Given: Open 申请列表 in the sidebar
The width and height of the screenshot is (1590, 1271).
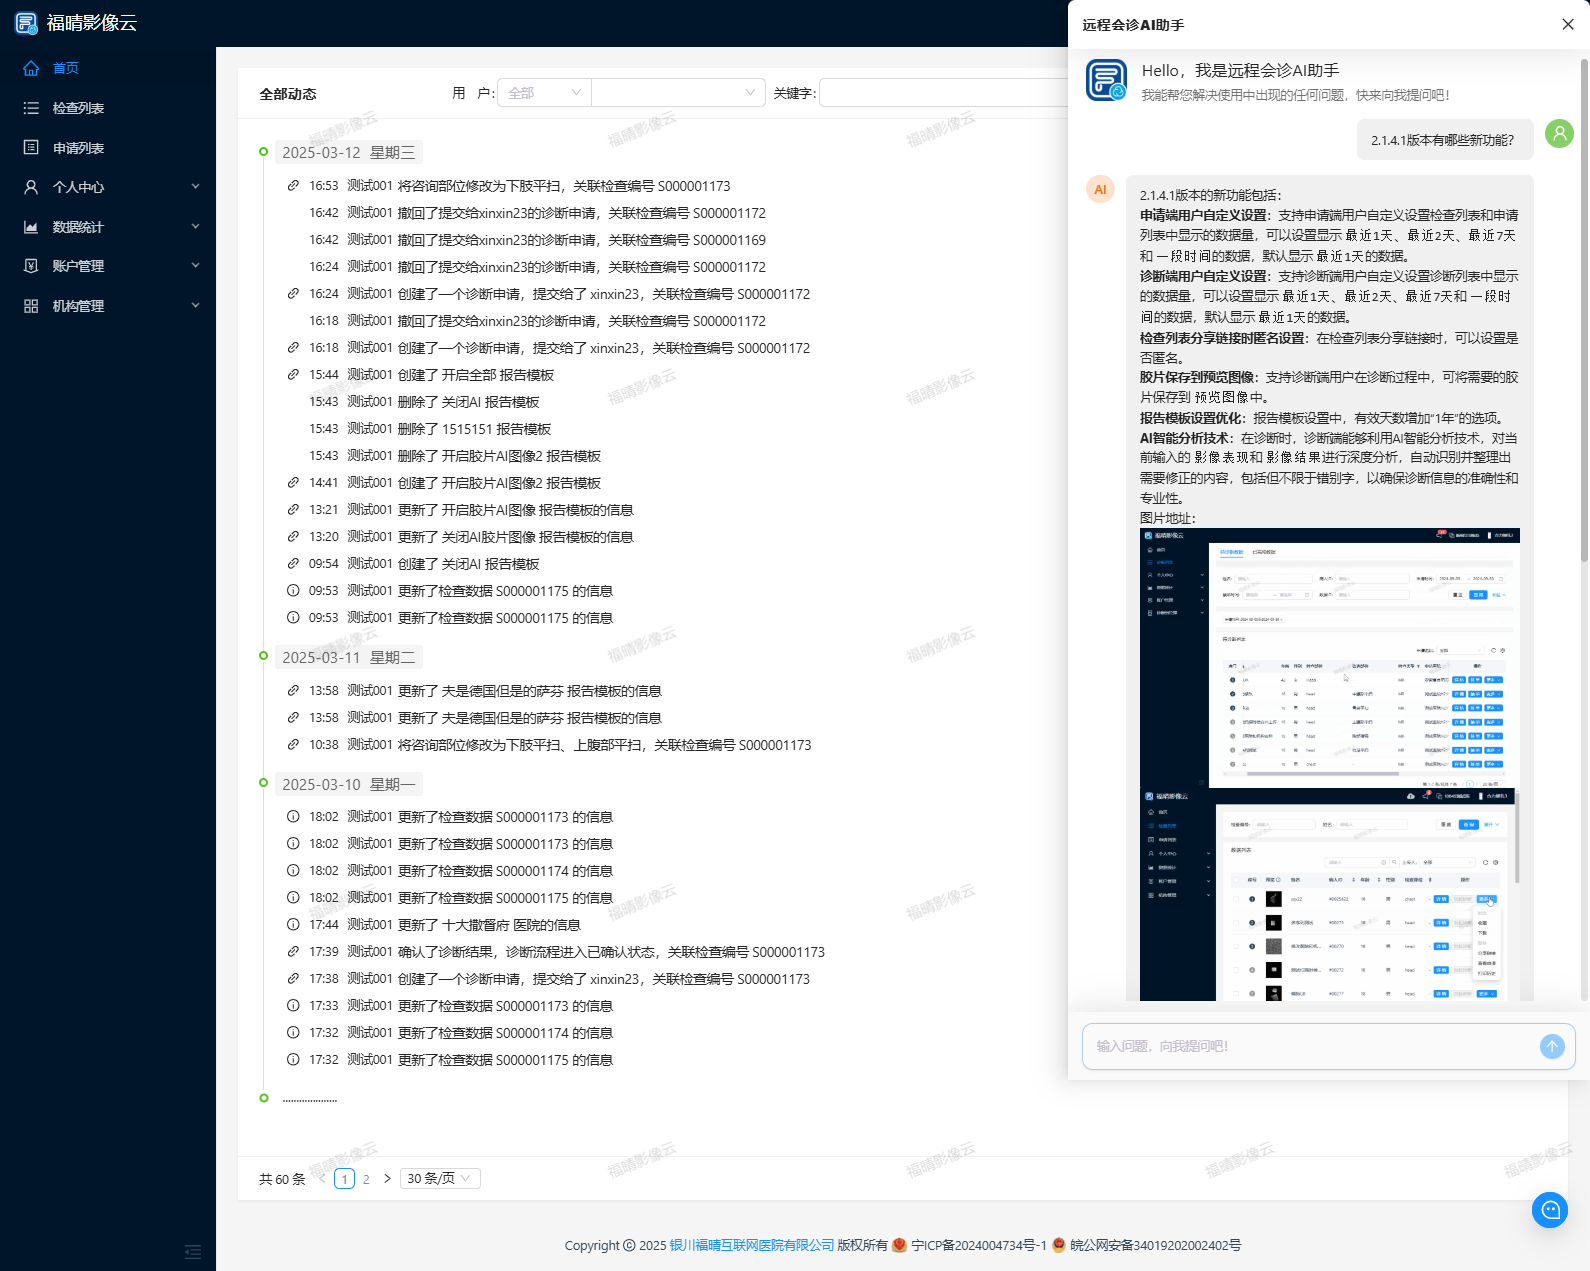Looking at the screenshot, I should [x=78, y=148].
